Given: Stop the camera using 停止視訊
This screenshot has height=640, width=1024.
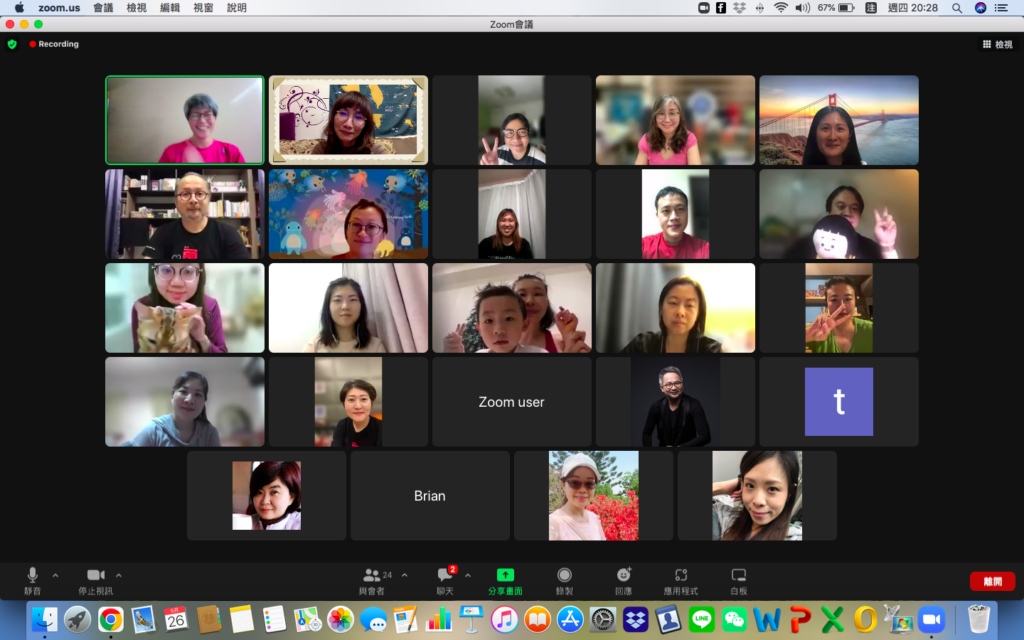Looking at the screenshot, I should point(95,581).
